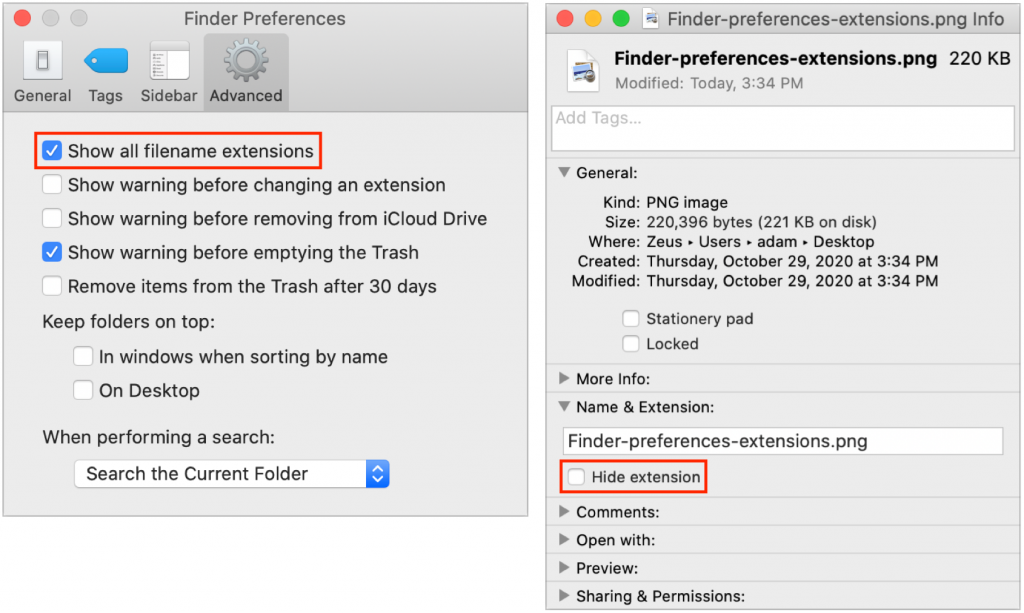
Task: Enable the Locked checkbox
Action: point(631,344)
